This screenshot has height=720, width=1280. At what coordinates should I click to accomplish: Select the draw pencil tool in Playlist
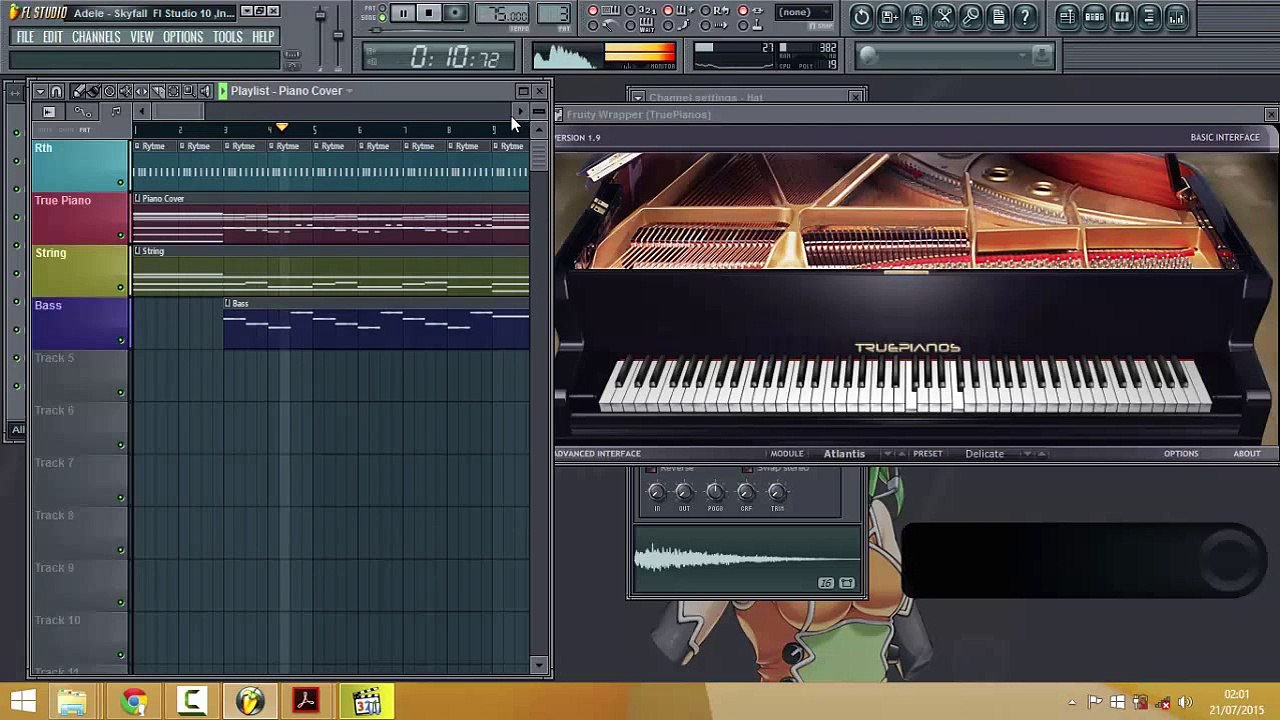(78, 91)
